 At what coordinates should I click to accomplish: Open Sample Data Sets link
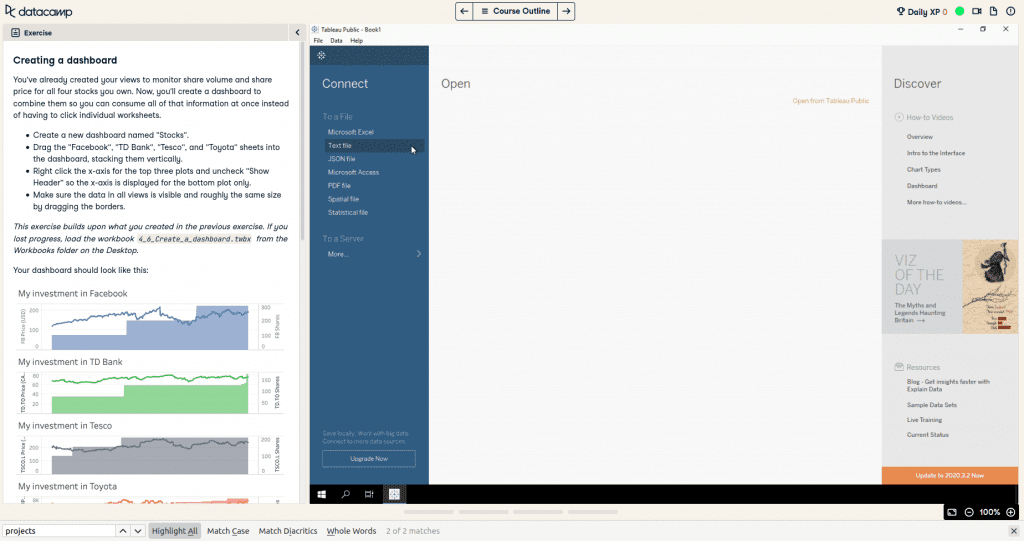pos(931,405)
